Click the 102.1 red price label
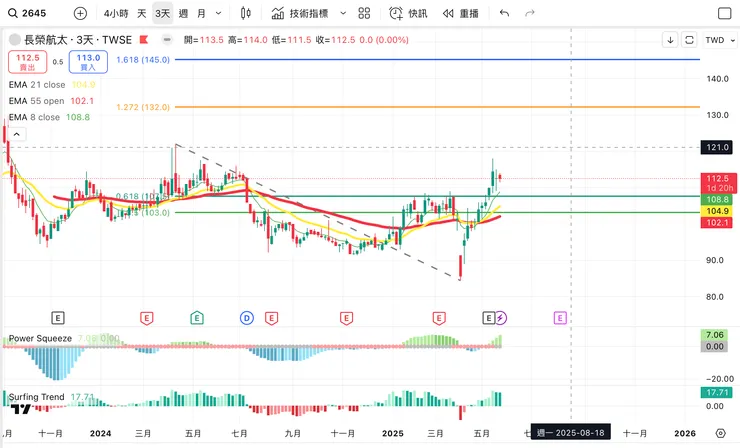Screen dimensions: 740x448 coord(716,222)
